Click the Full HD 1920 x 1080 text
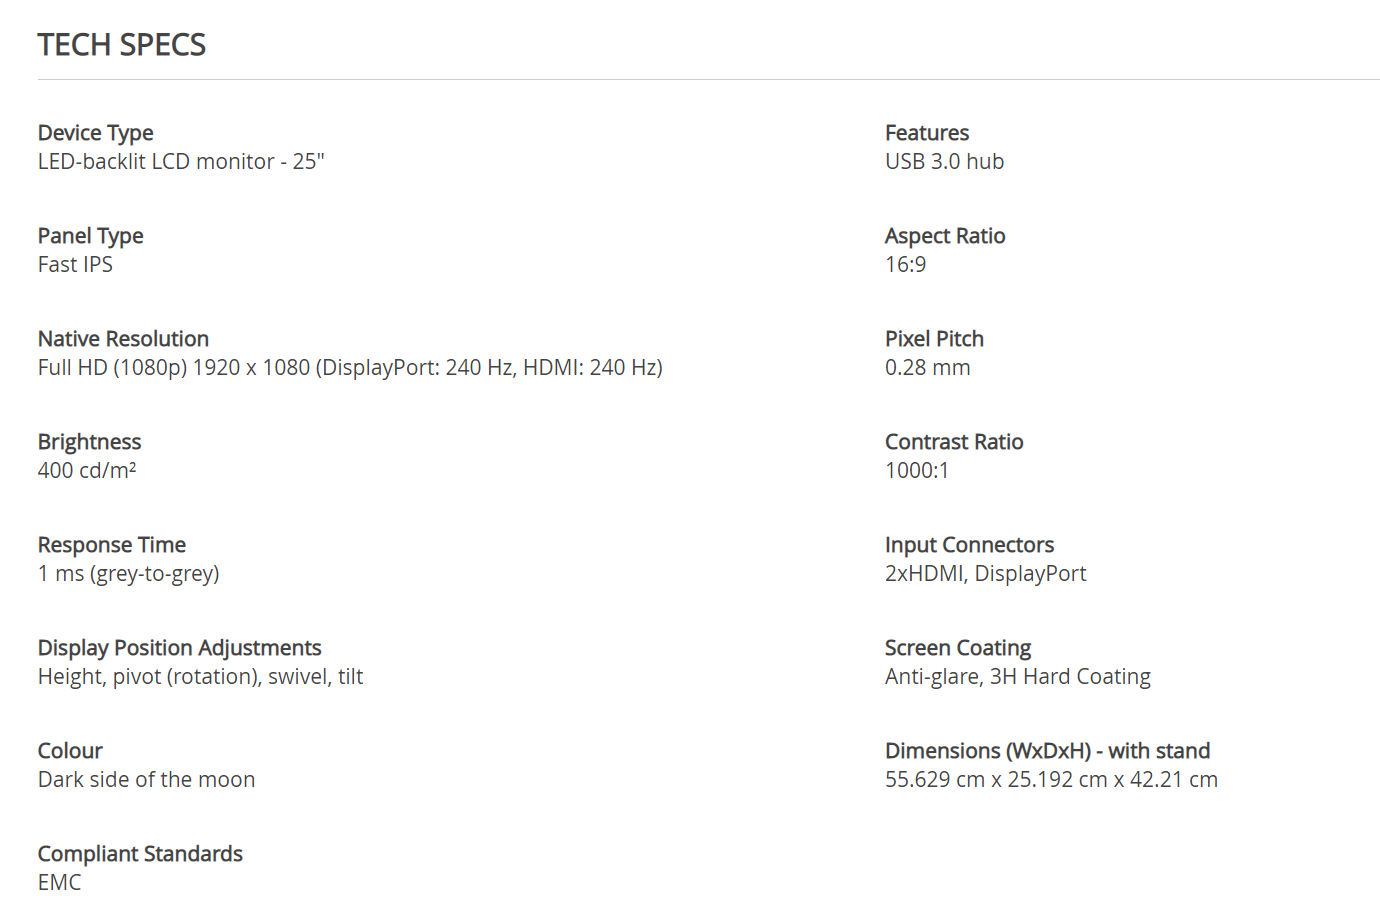Viewport: 1380px width, 917px height. click(x=350, y=368)
